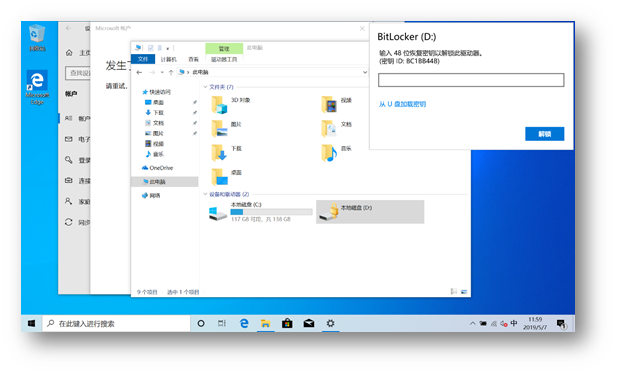Screen dimensions: 617x374
Task: Collapse the 设备和驱动器 (2) group chevron
Action: click(x=205, y=194)
